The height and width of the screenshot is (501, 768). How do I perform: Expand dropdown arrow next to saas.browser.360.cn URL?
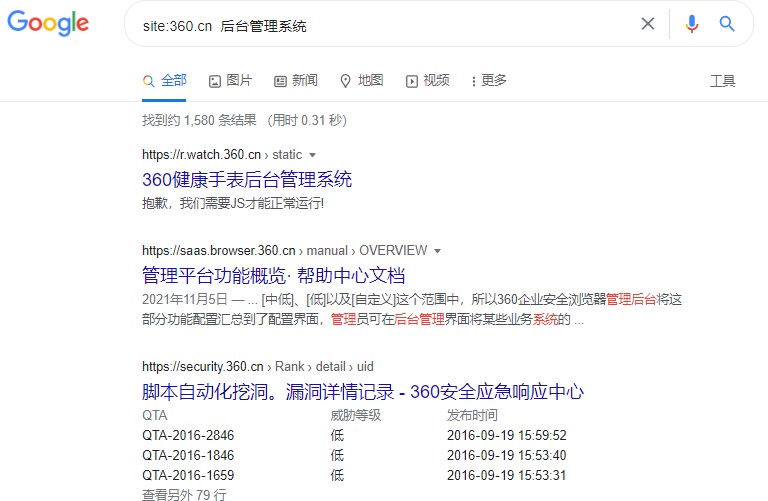(x=437, y=251)
